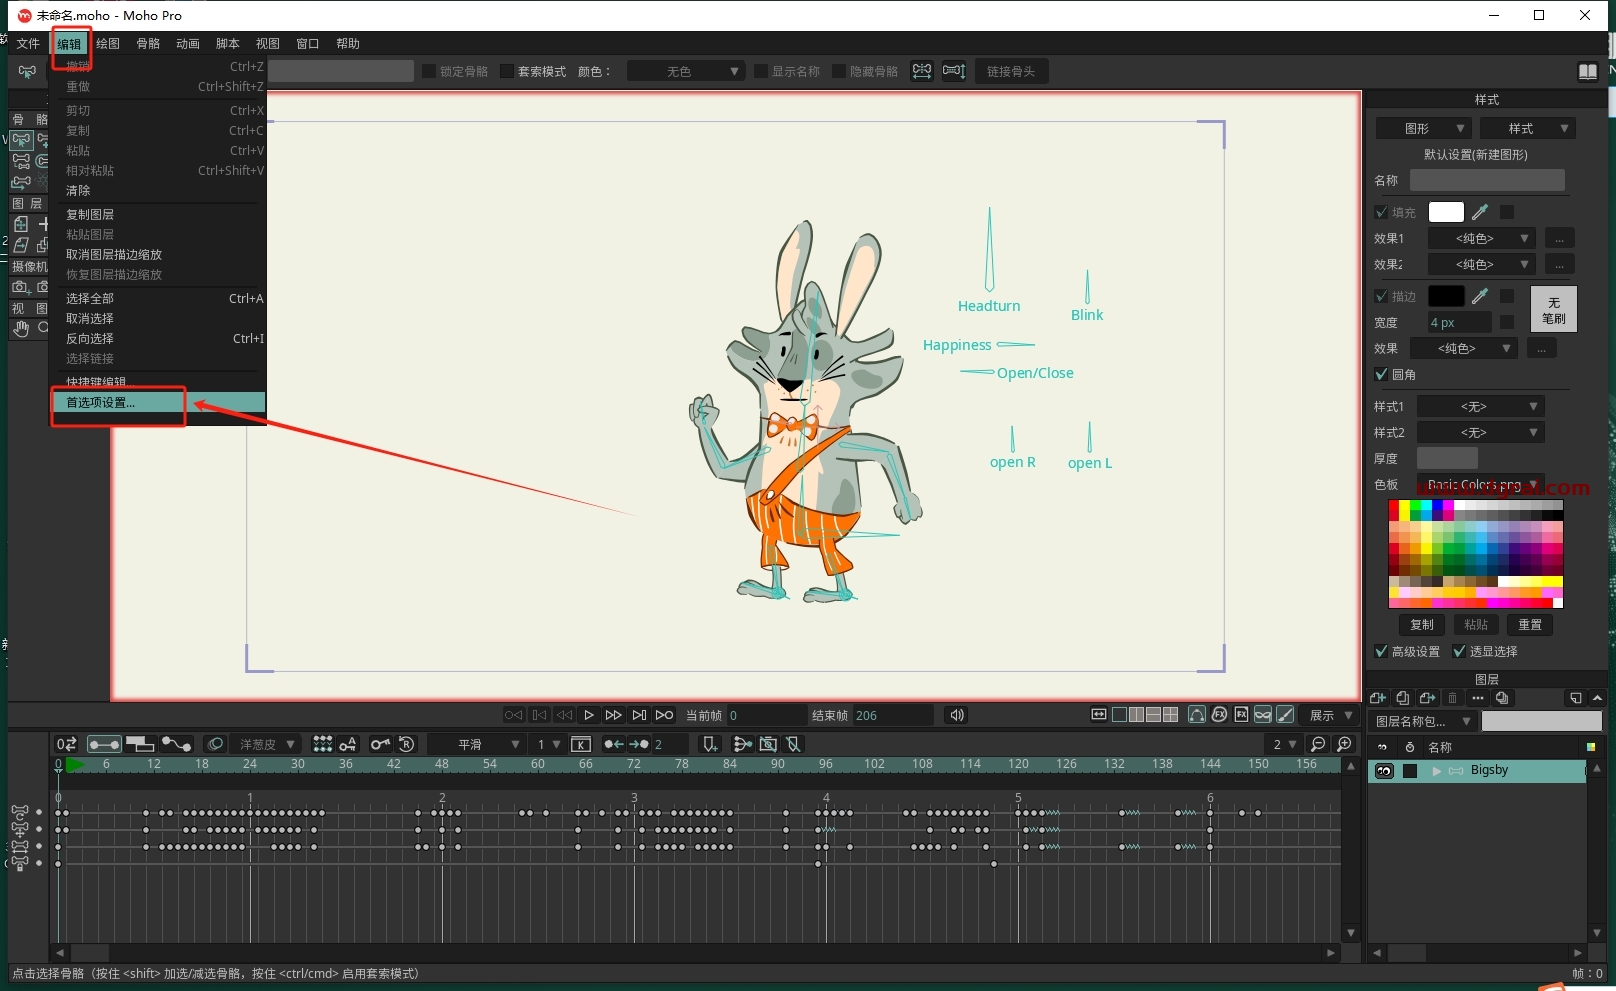Choose 反向选择 menu entry
Screen dimensions: 1616x991
pos(159,338)
